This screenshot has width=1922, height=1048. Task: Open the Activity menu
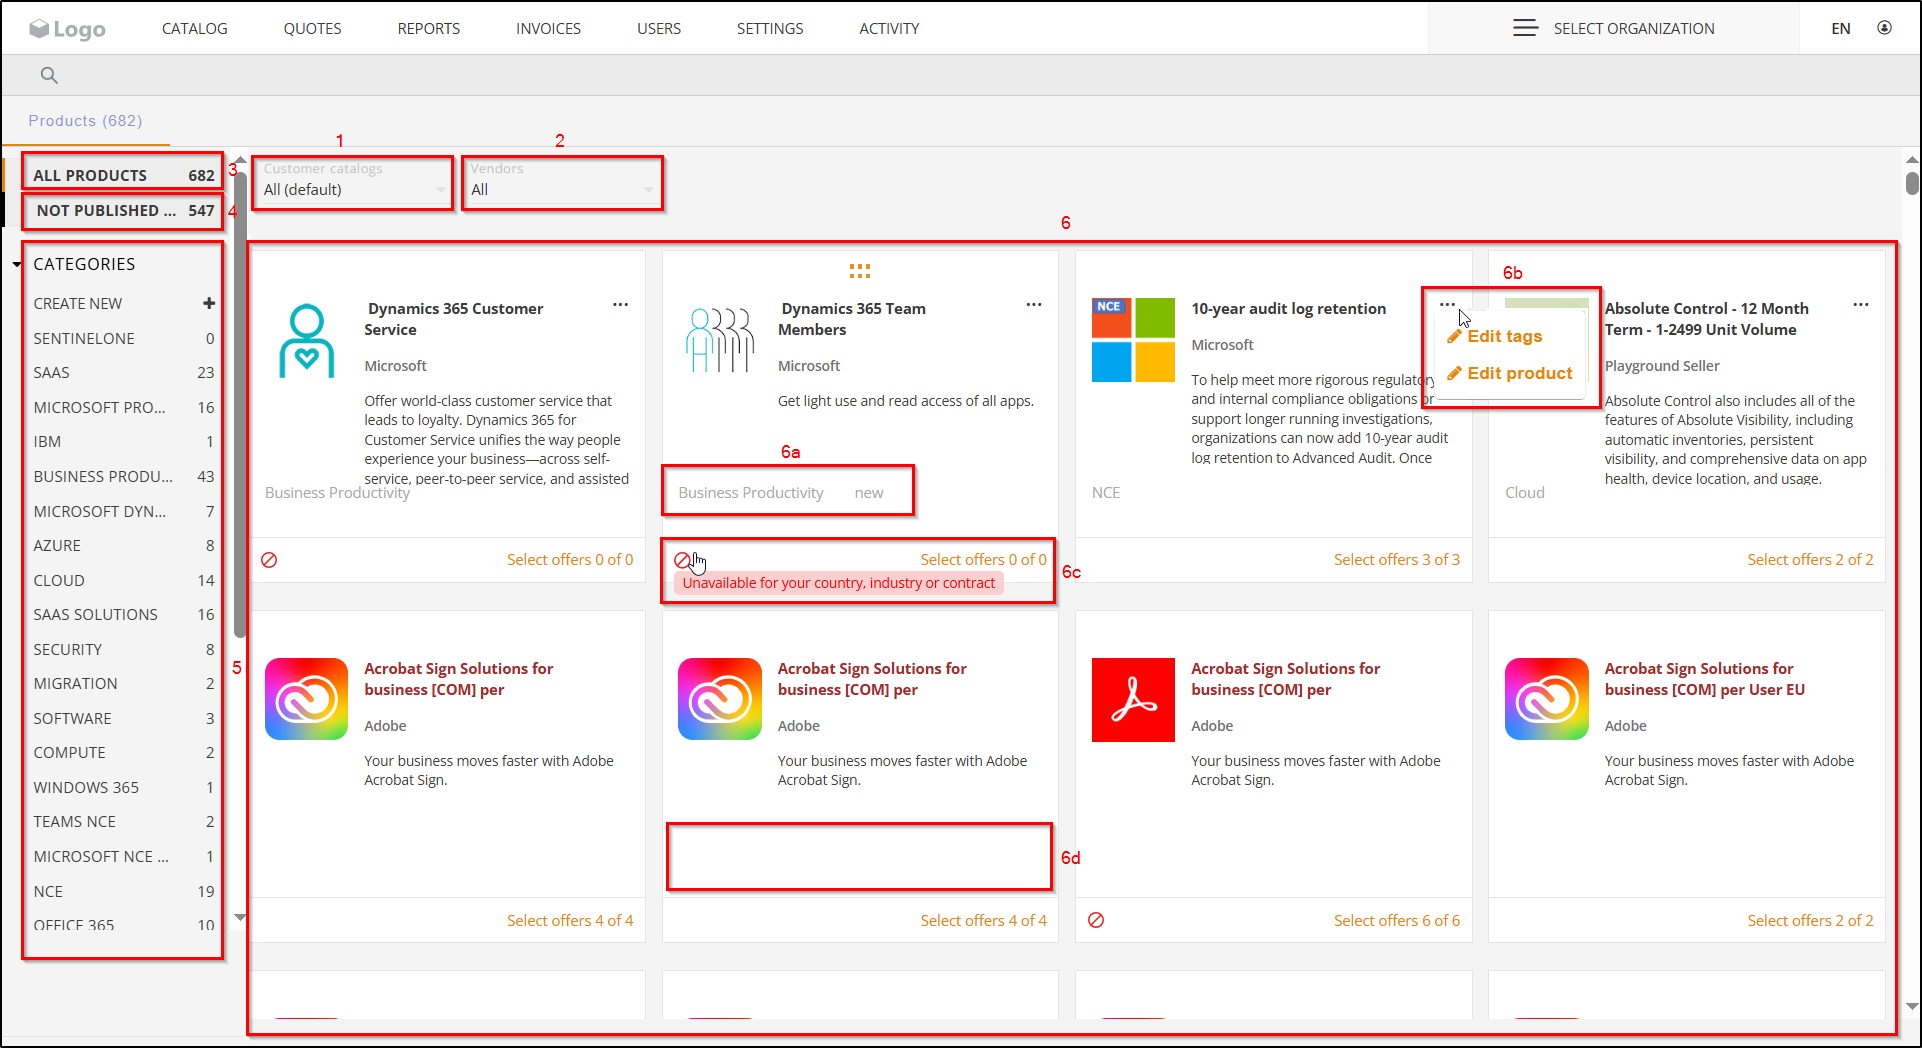pos(889,28)
